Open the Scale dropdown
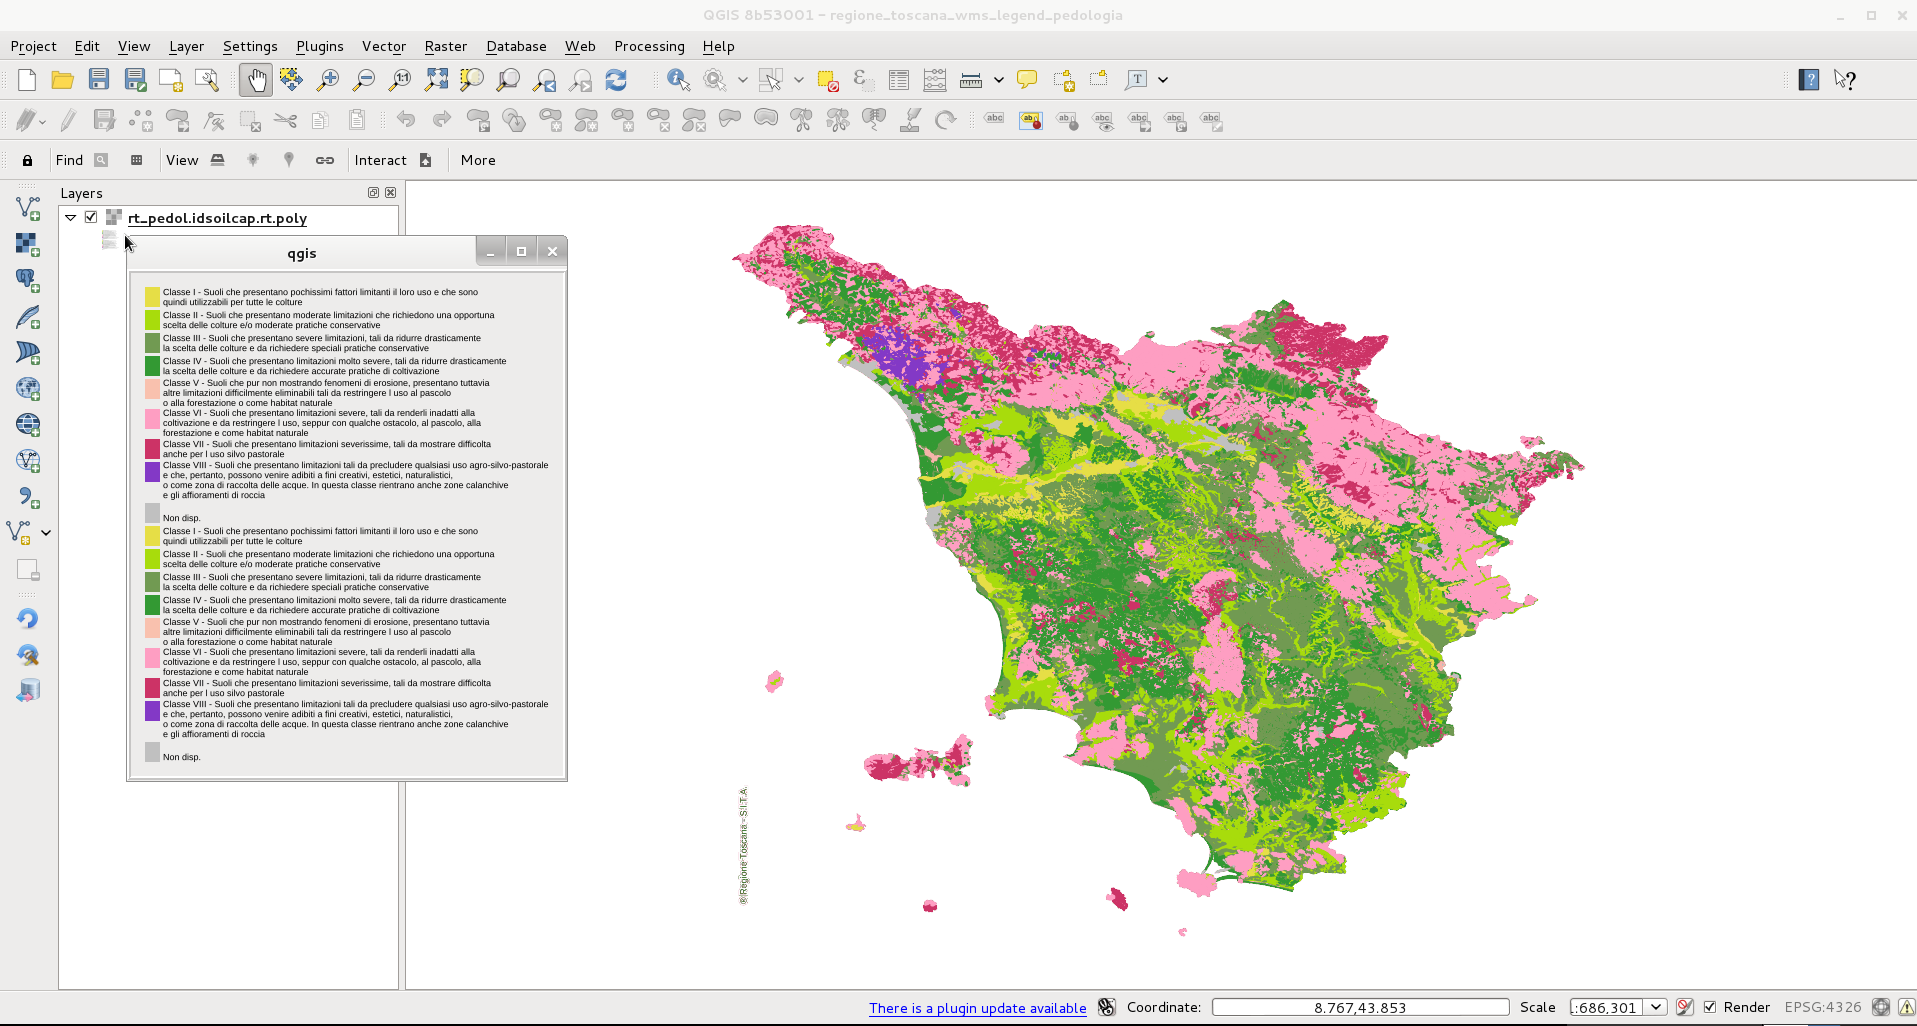Screen dimensions: 1917x1026 1655,1007
